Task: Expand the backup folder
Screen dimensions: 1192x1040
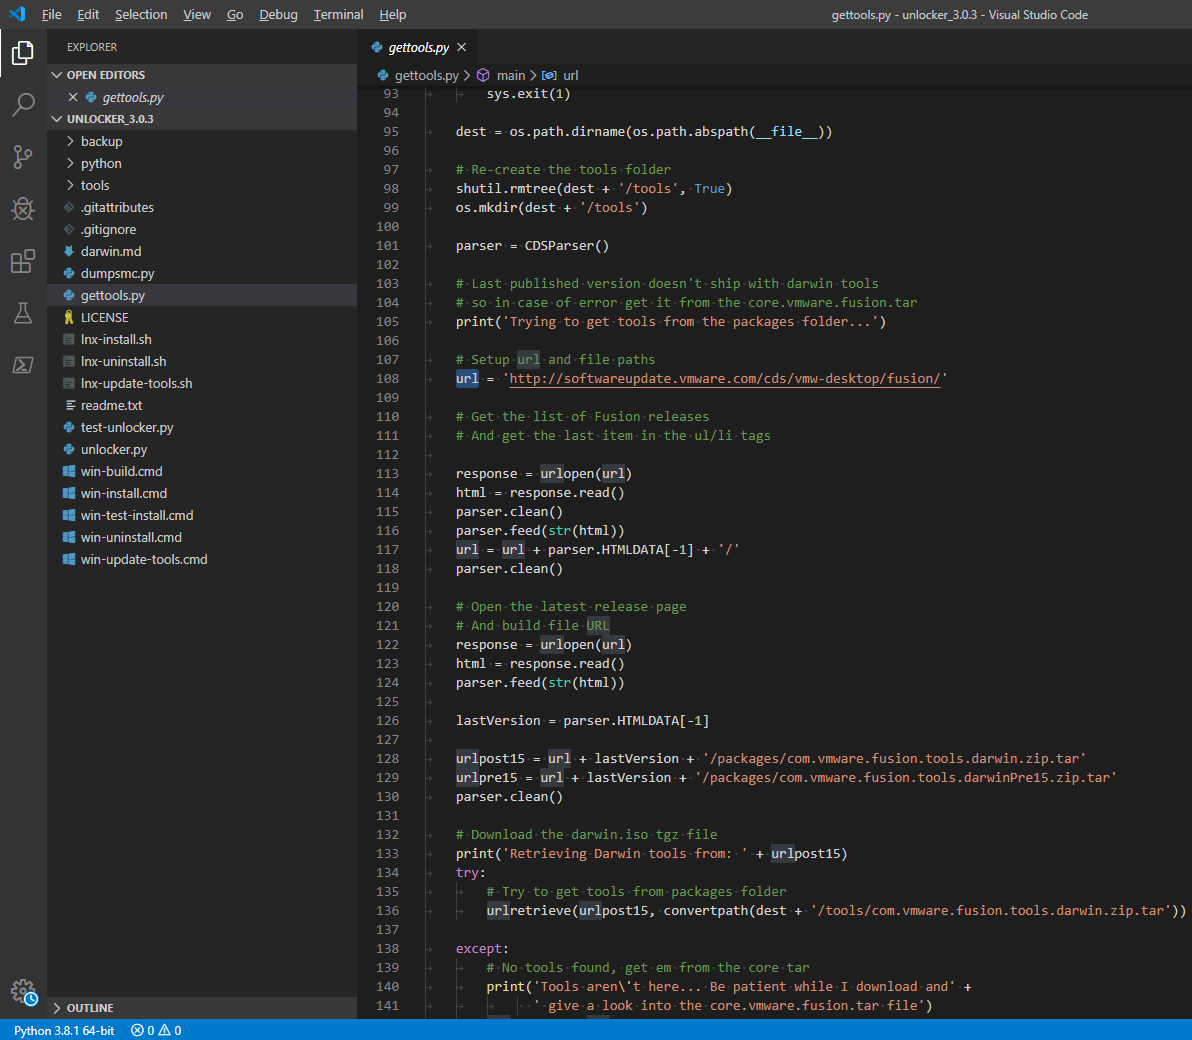Action: pyautogui.click(x=70, y=141)
